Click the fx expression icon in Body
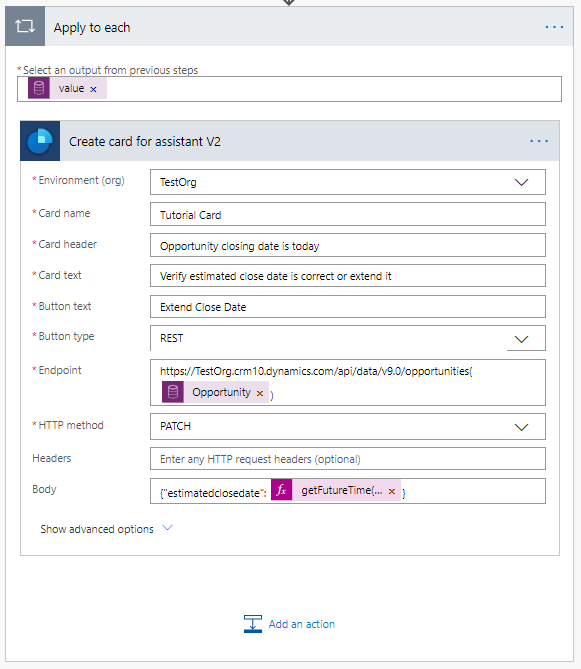 pos(282,490)
